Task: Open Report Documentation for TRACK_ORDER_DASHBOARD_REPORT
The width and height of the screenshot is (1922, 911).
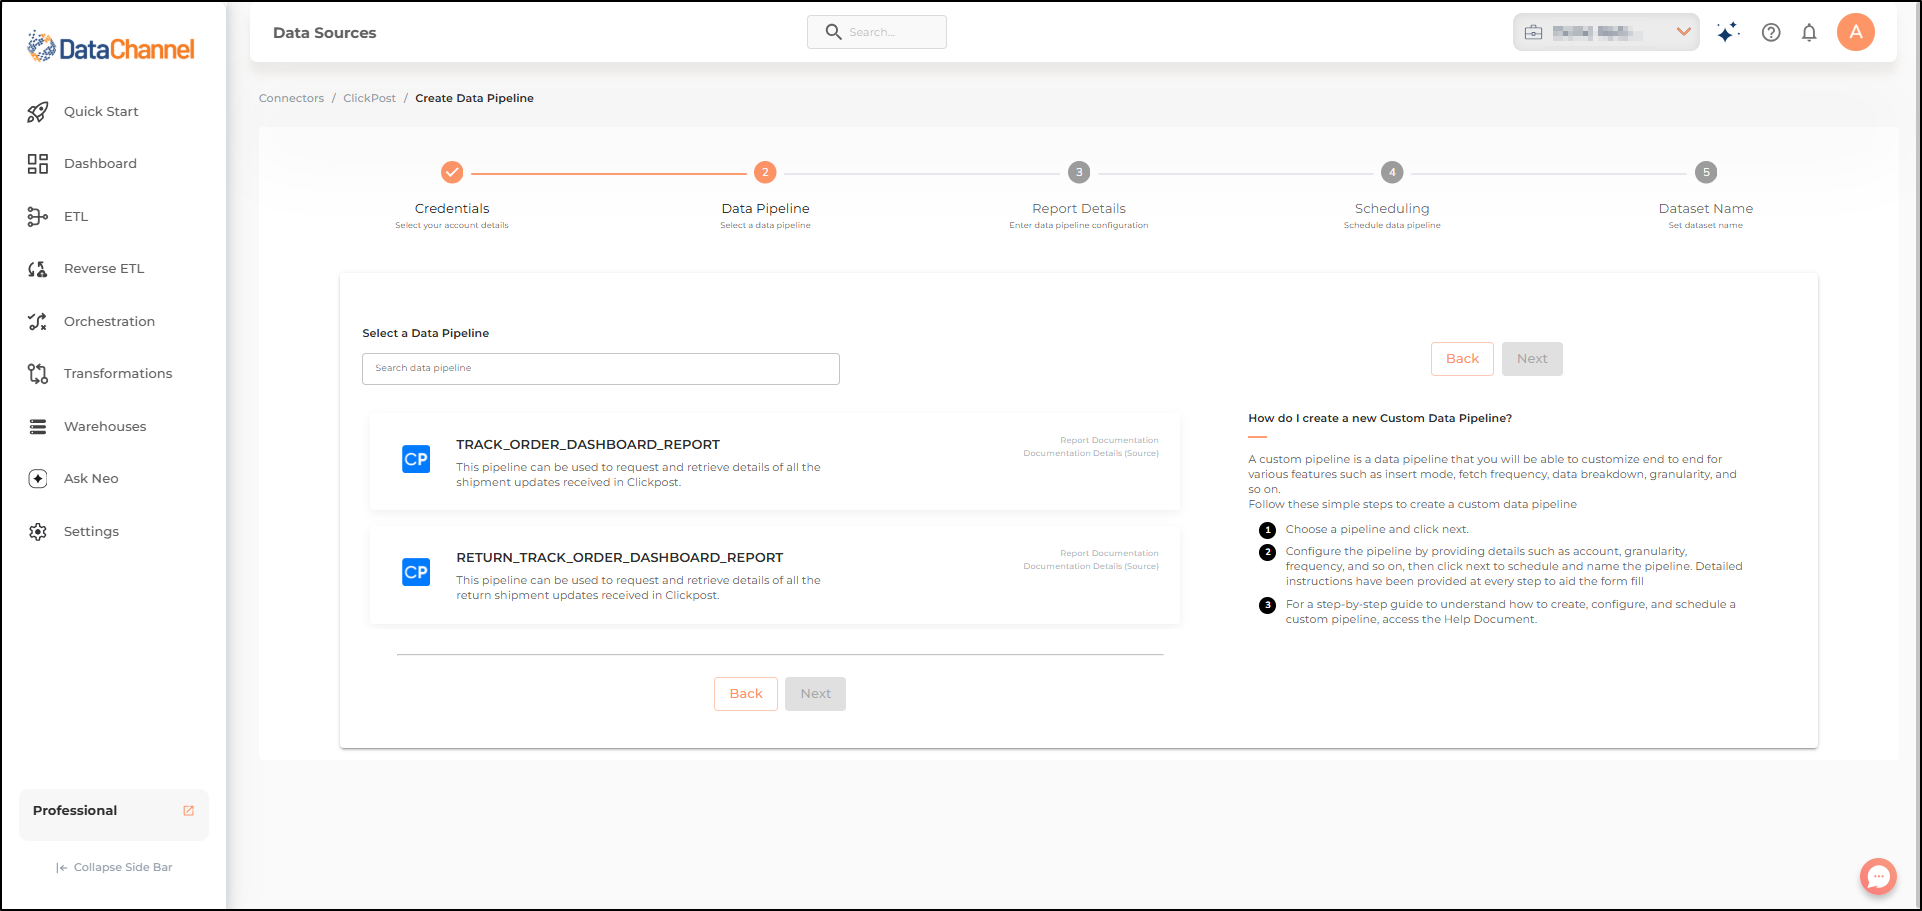Action: [x=1109, y=440]
